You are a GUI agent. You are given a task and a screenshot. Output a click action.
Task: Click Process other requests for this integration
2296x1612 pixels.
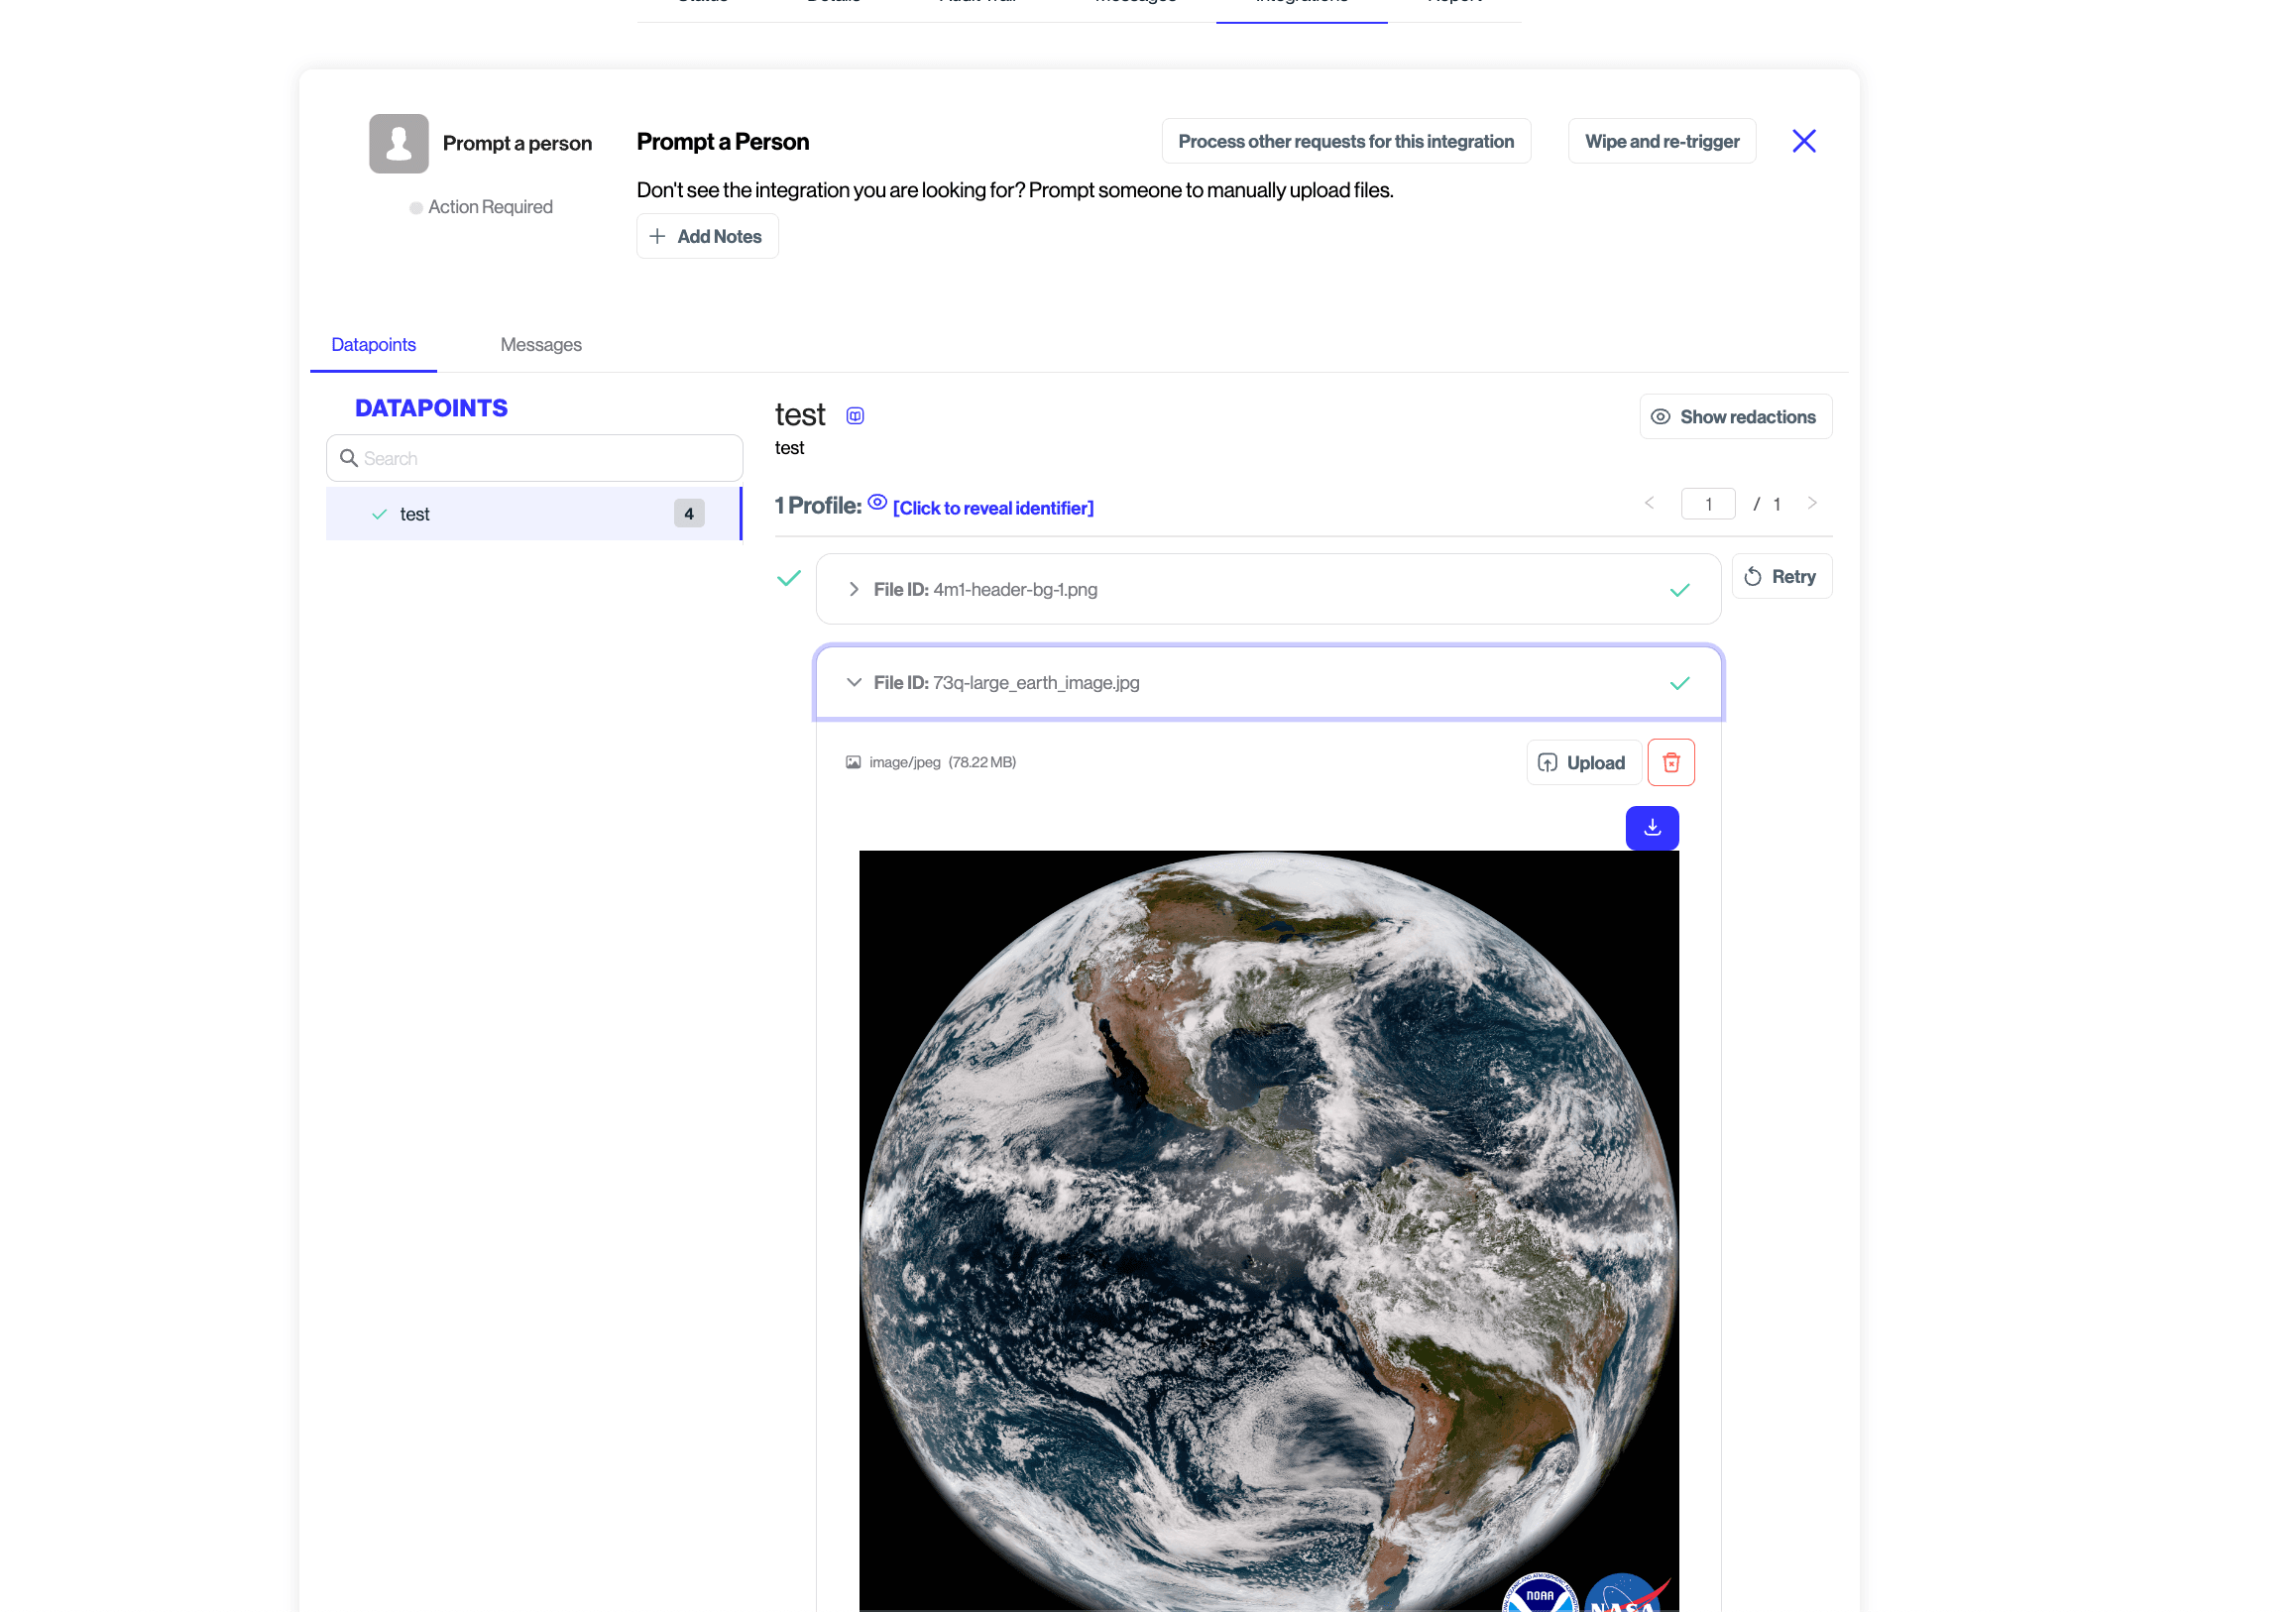1345,141
